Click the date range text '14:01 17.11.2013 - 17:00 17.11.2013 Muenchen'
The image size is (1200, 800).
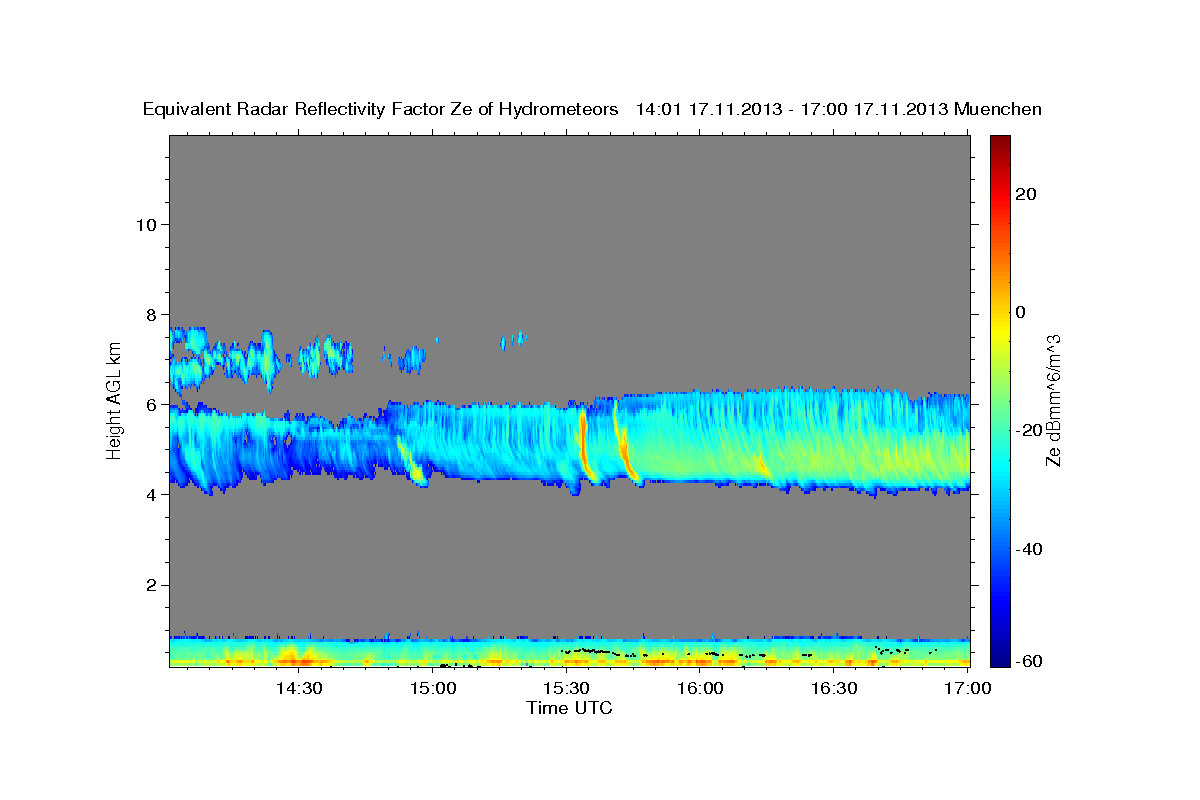839,109
